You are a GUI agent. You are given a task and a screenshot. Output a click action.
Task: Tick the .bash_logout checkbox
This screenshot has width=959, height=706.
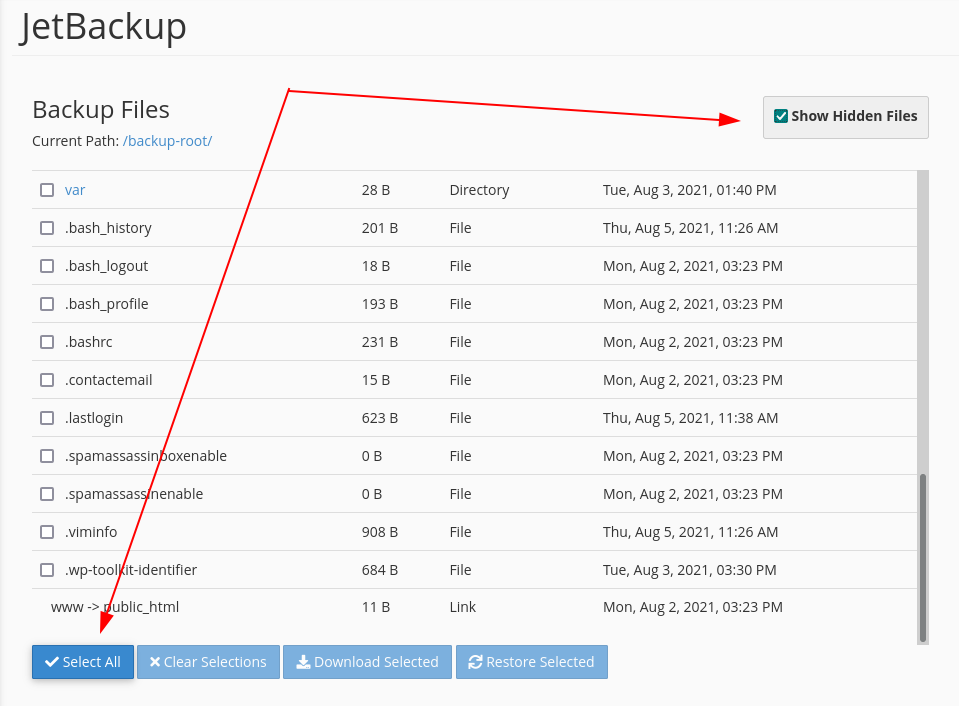click(x=47, y=266)
